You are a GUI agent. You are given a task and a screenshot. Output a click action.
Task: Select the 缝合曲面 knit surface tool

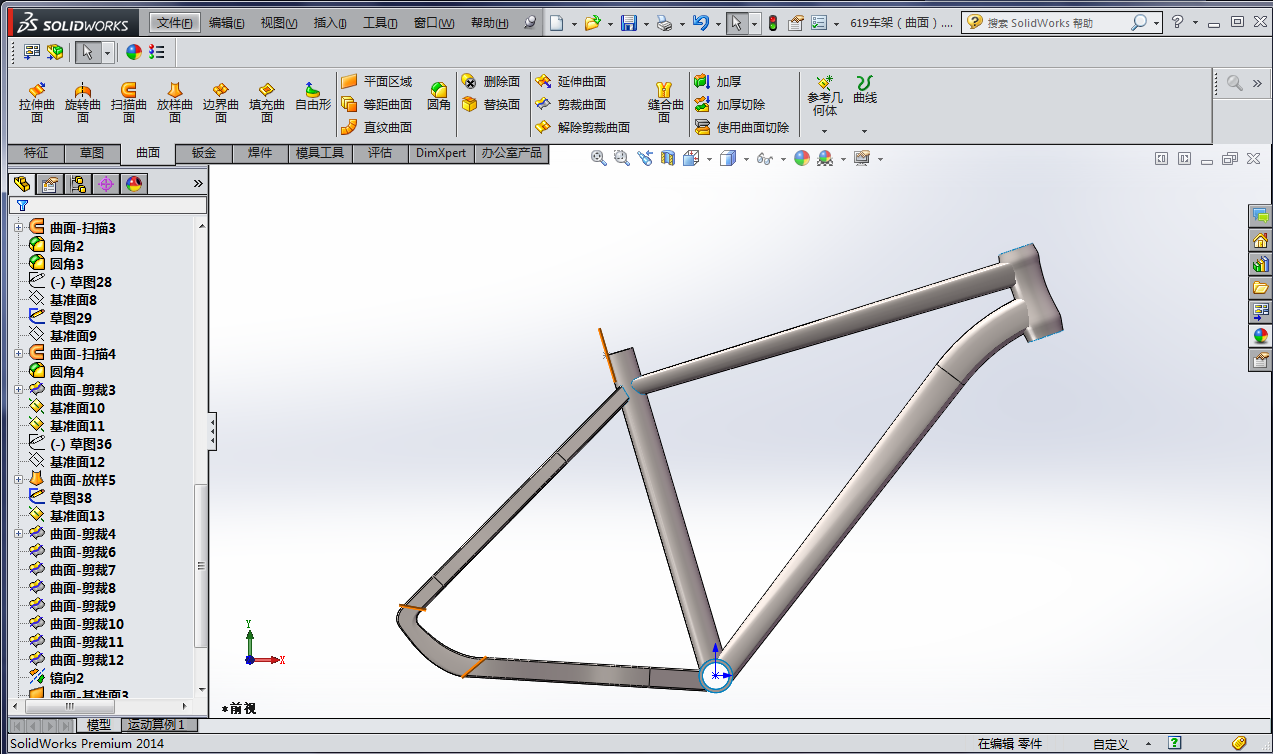pos(665,102)
